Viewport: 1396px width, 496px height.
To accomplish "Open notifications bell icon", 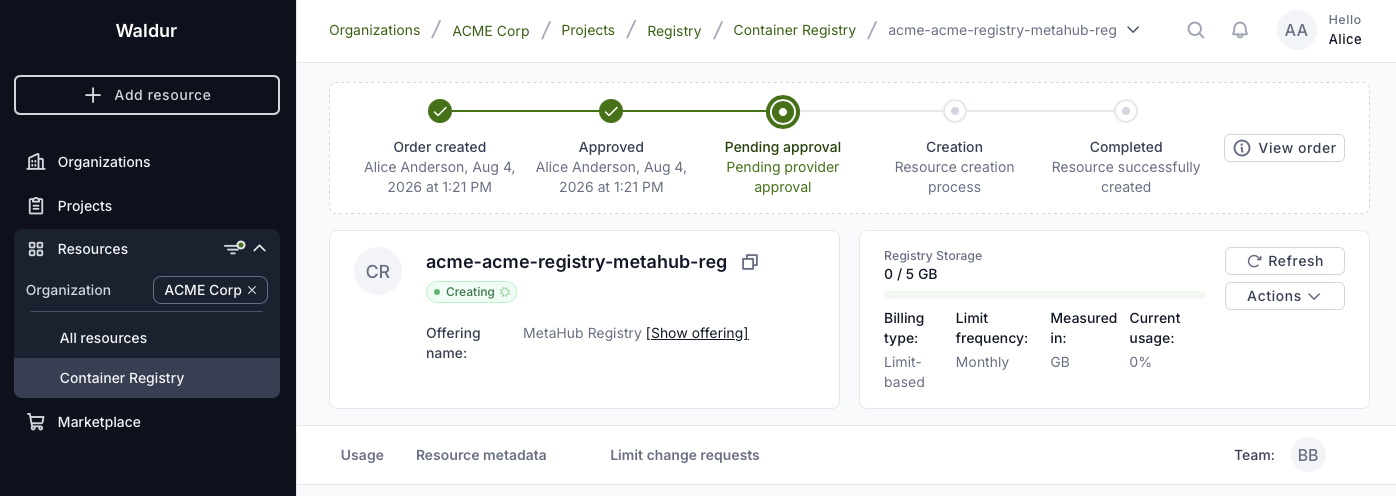I will [x=1240, y=30].
